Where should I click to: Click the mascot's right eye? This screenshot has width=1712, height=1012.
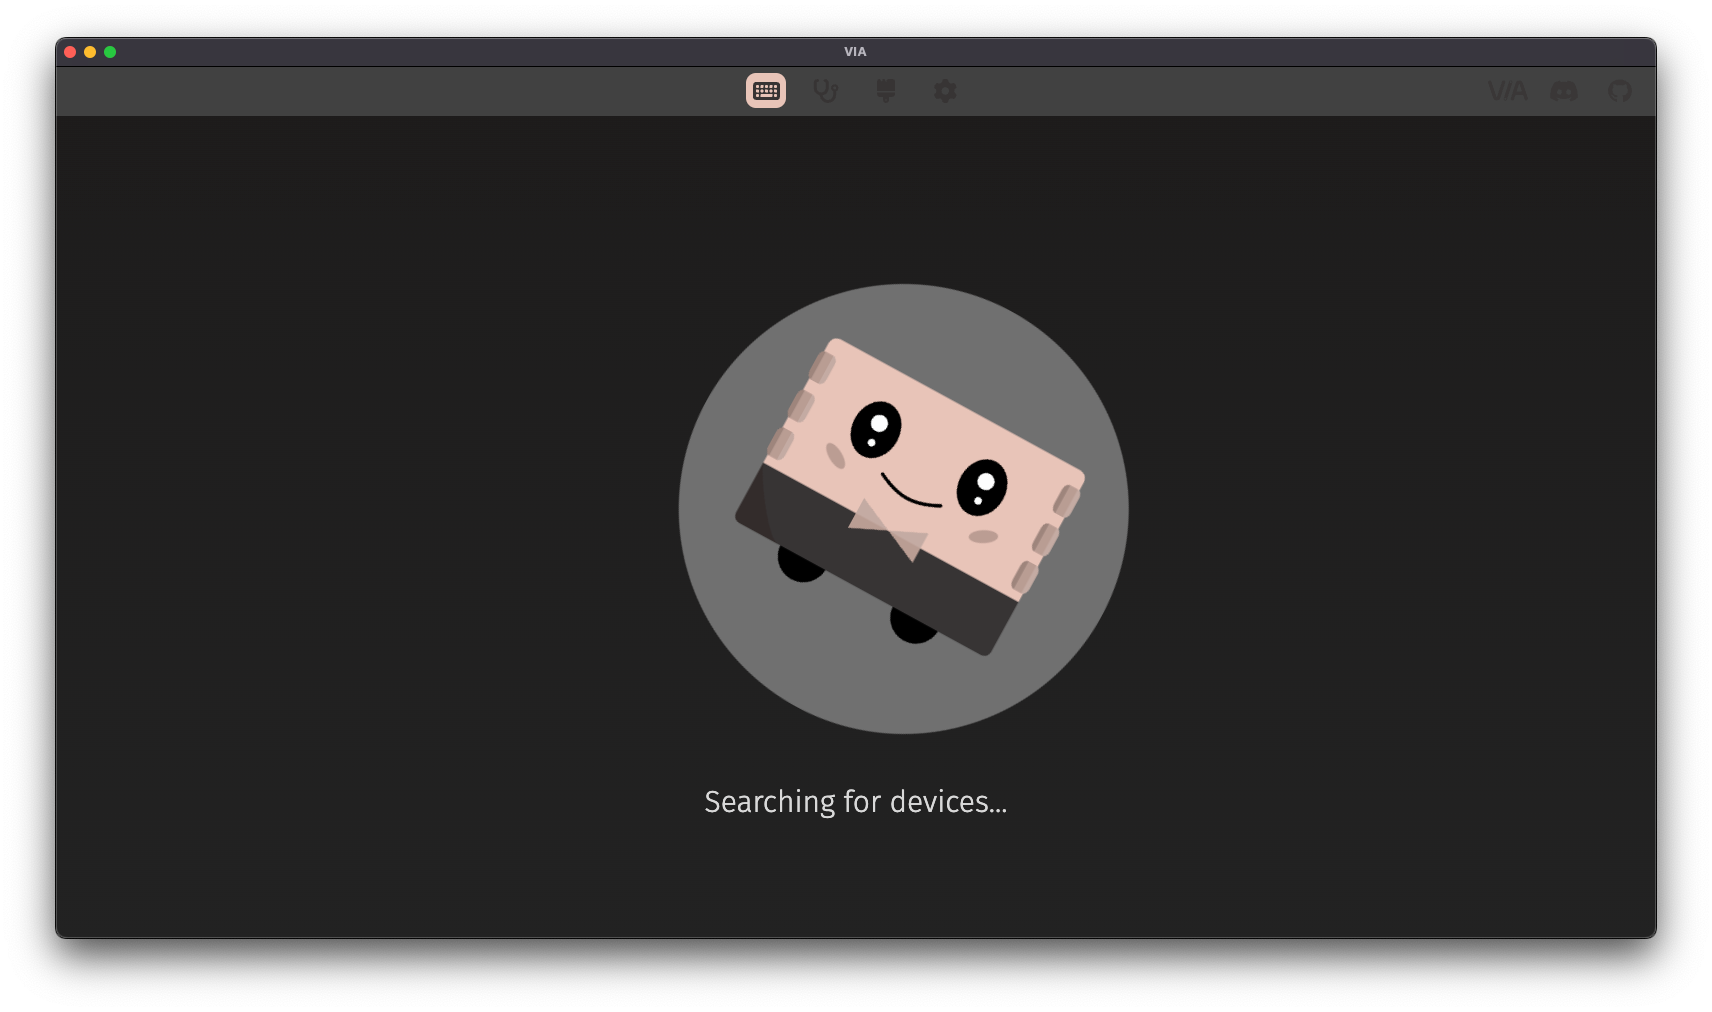pos(982,487)
